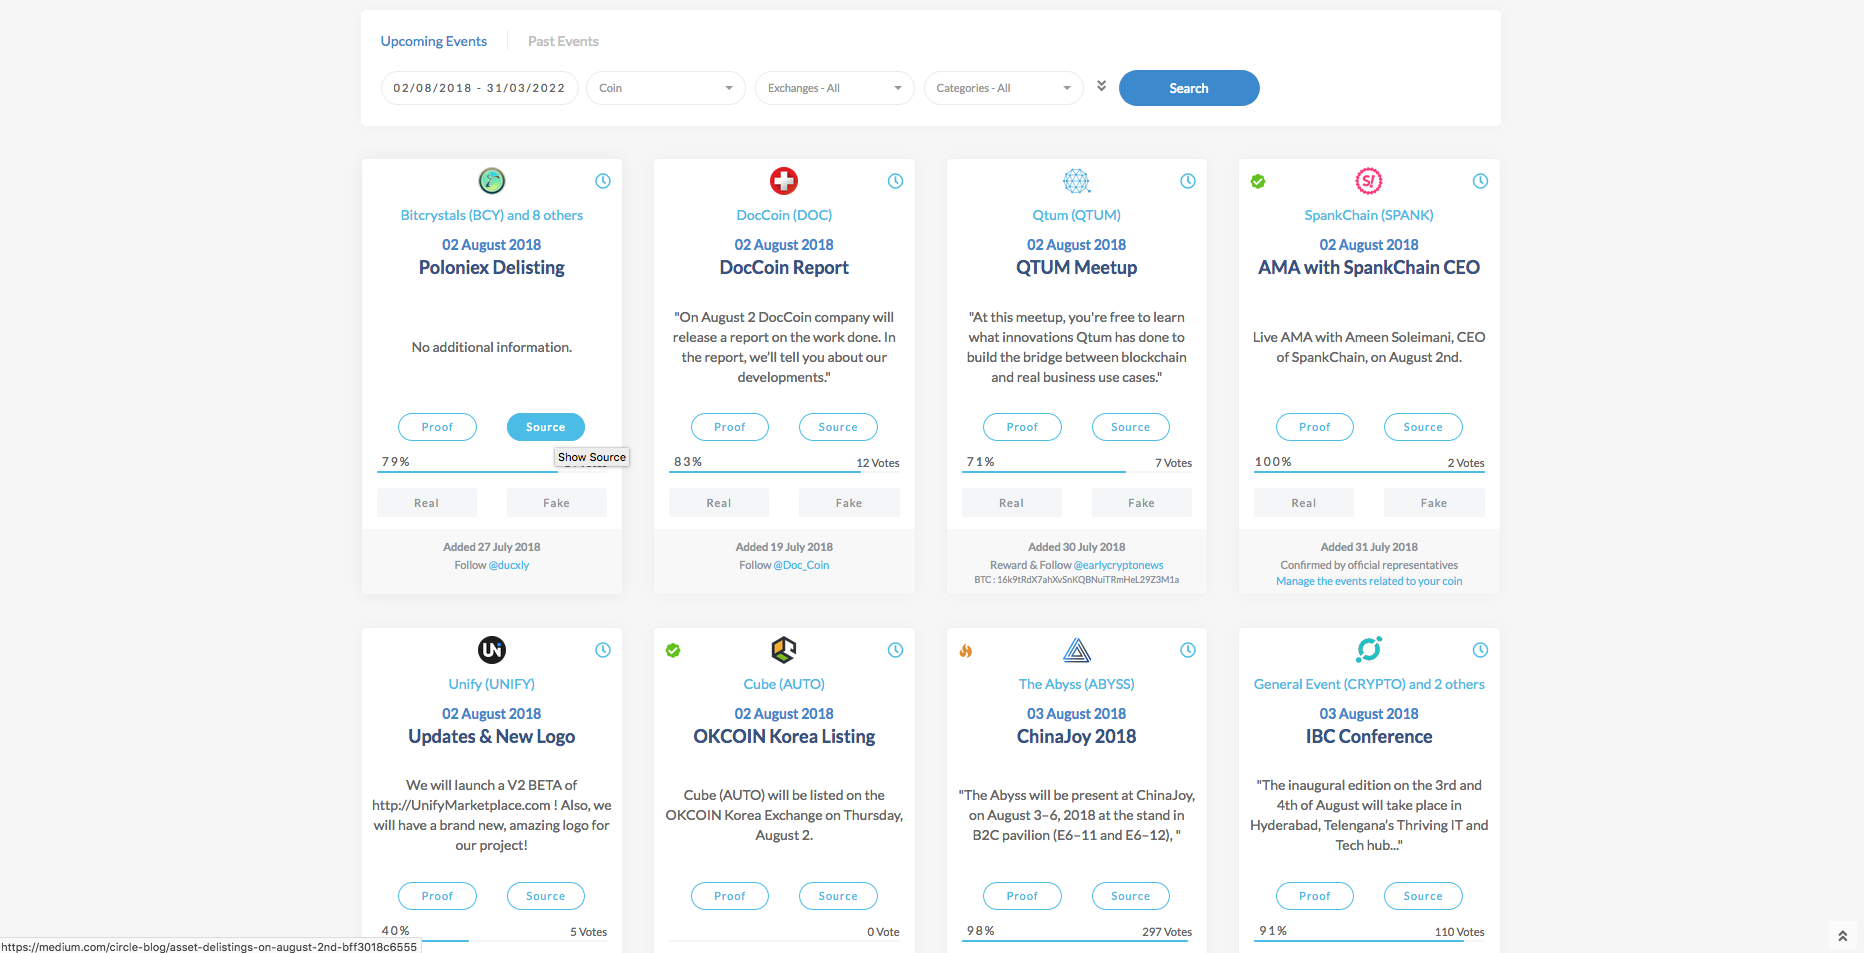Click clock icon on DocCoin Report card
The height and width of the screenshot is (953, 1864).
tap(895, 181)
